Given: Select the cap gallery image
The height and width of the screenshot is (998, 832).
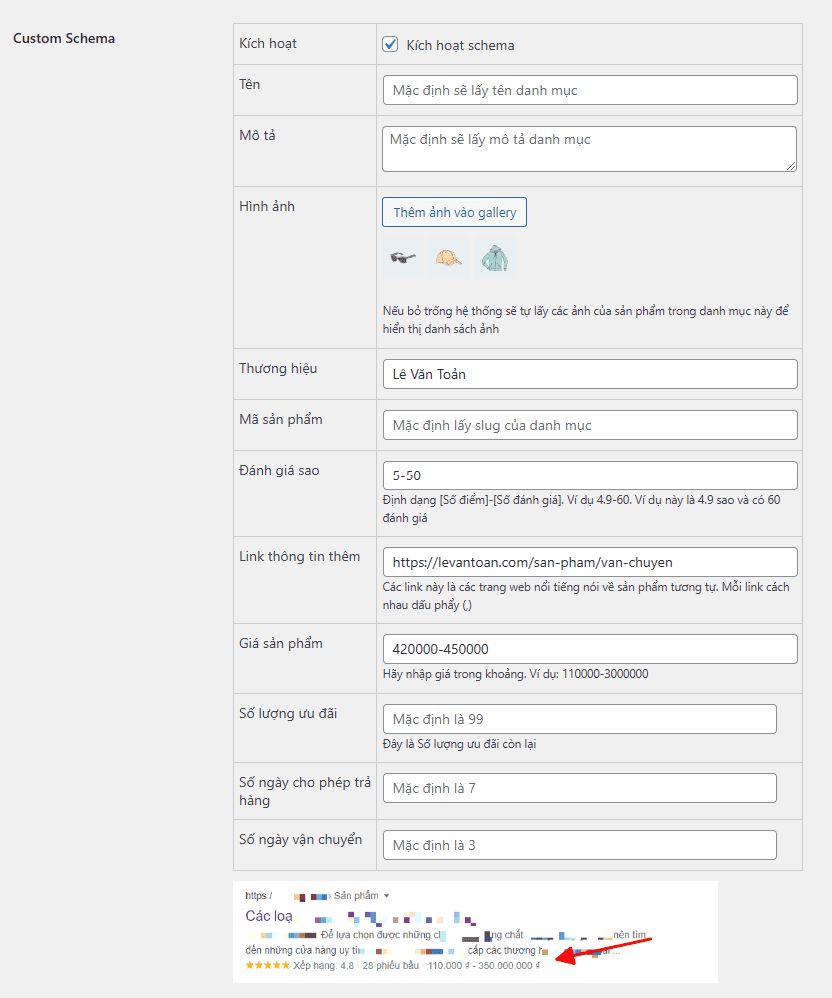Looking at the screenshot, I should (448, 259).
